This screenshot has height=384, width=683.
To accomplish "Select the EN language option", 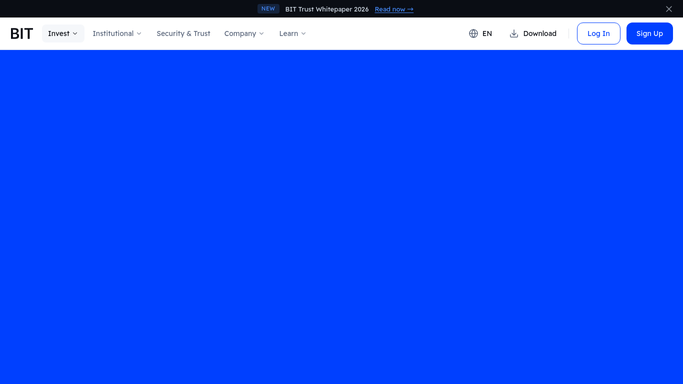I will tap(487, 34).
